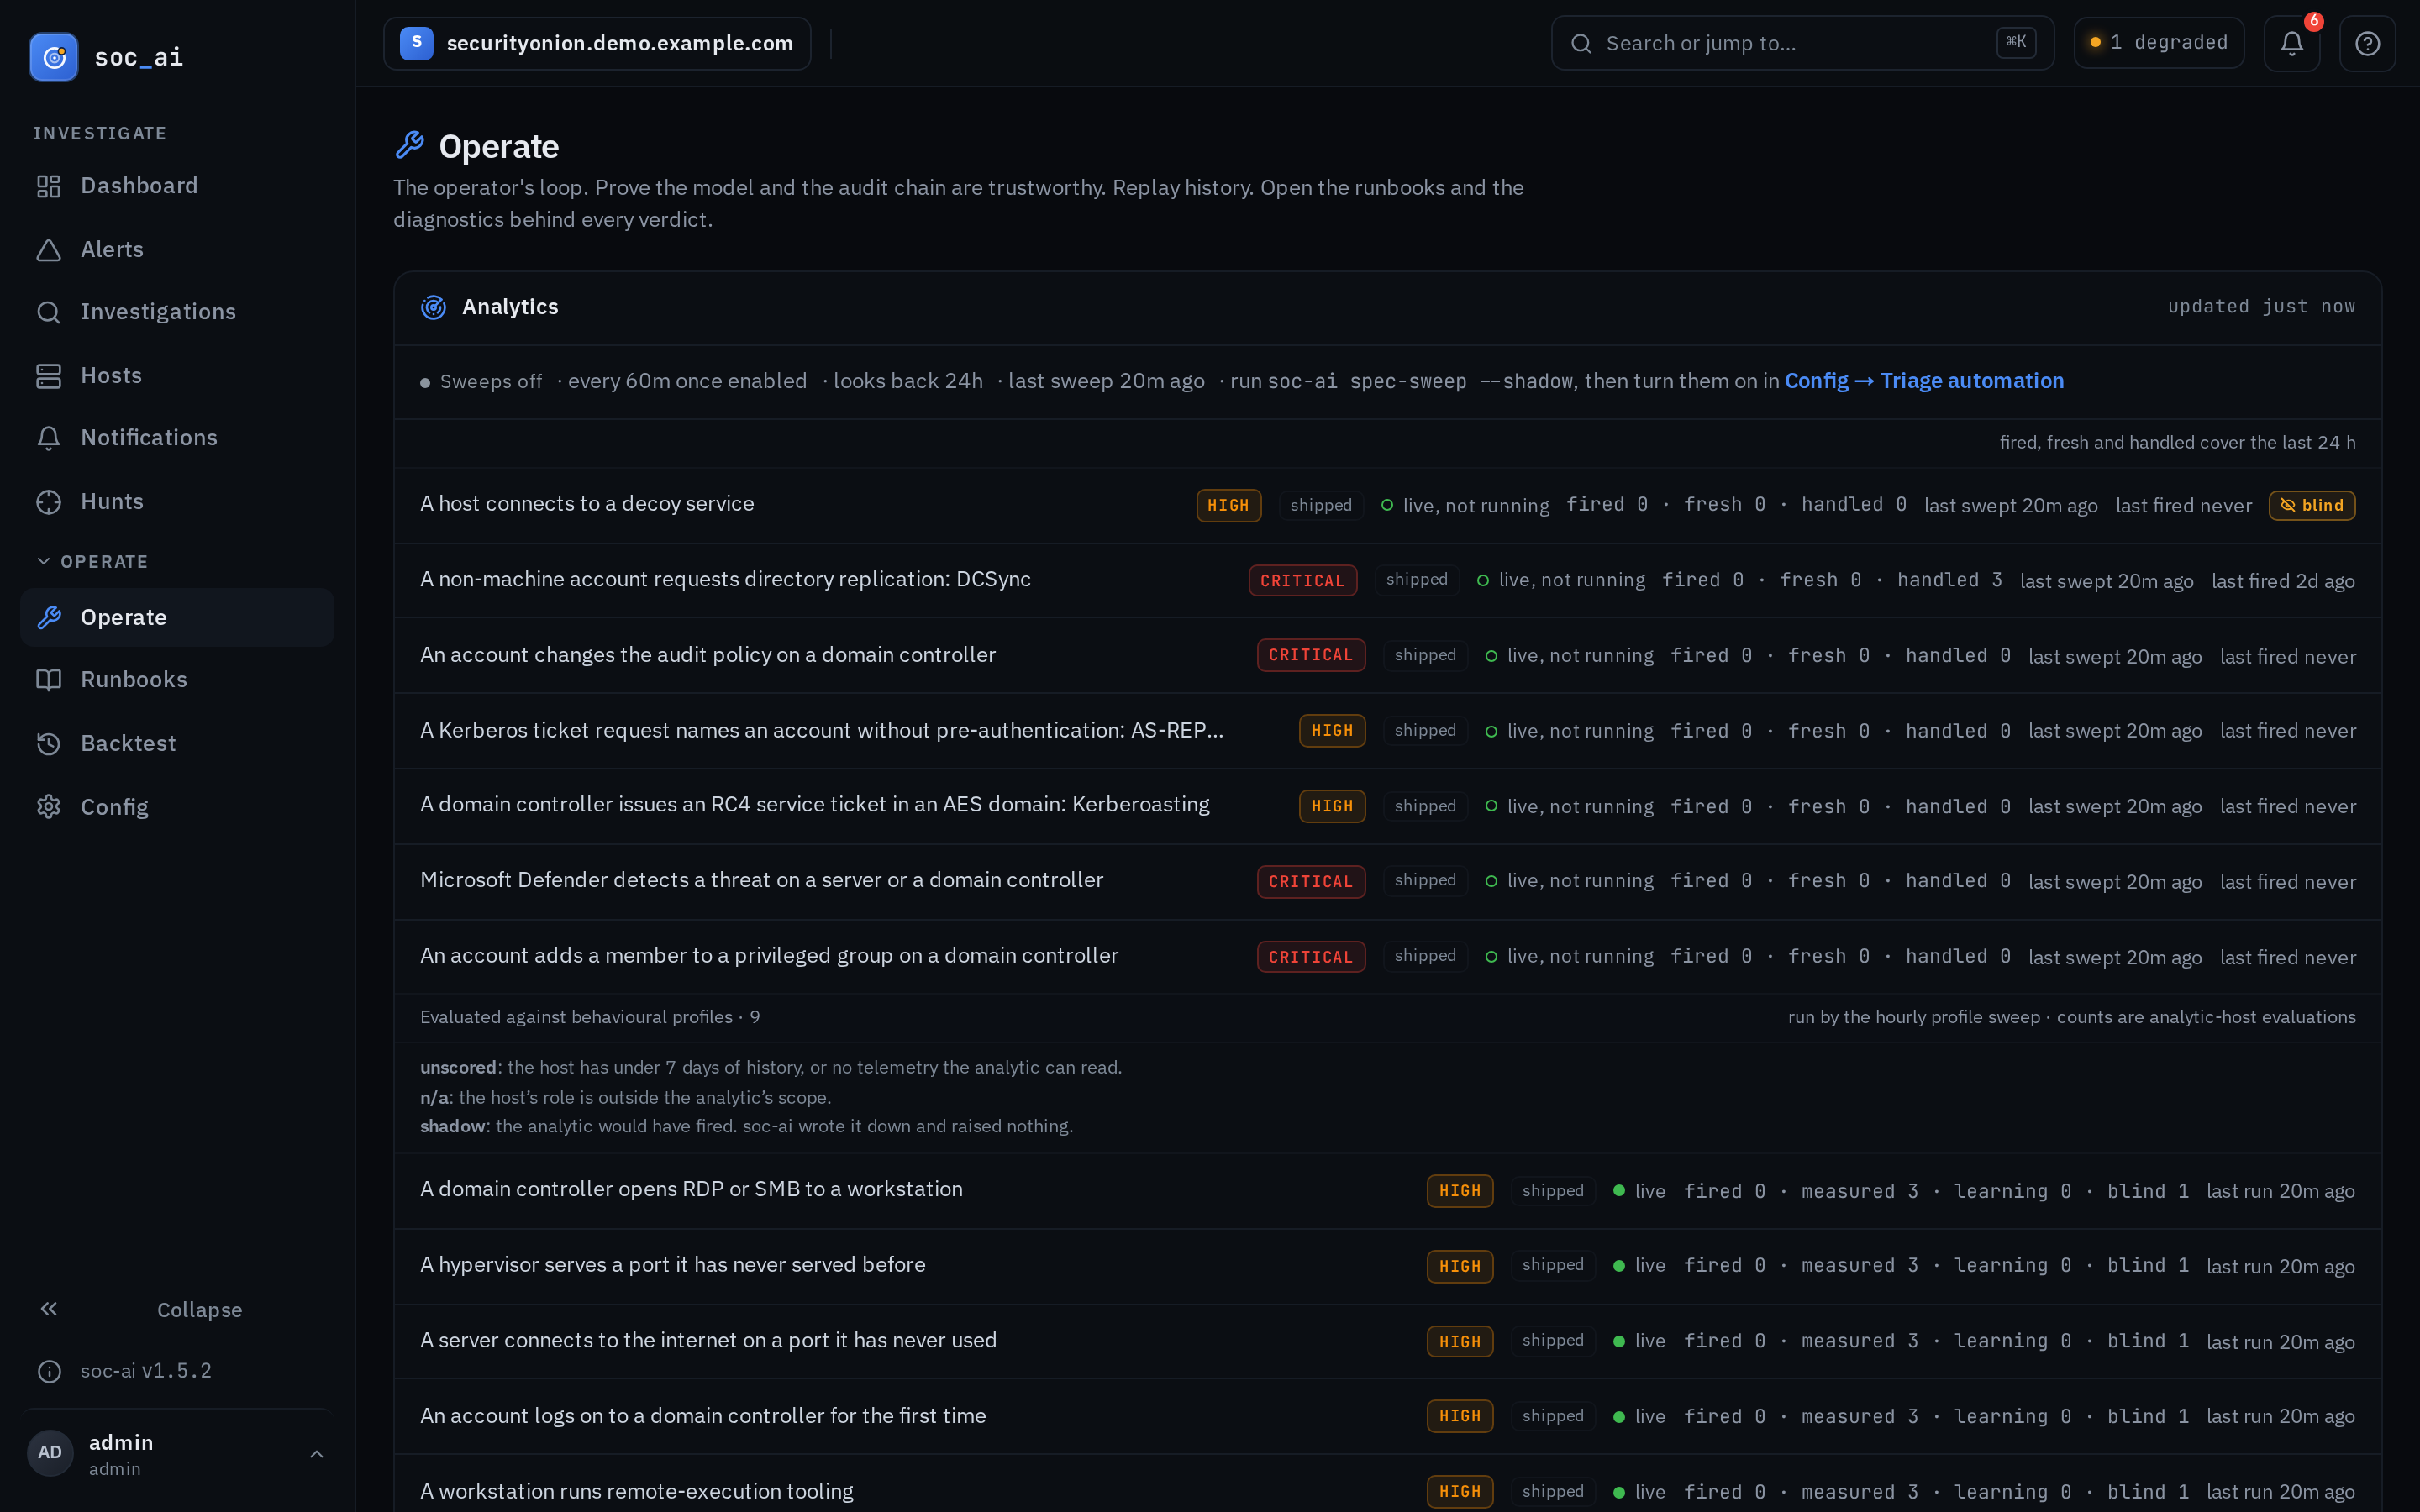Click the Runbooks book icon

49,680
